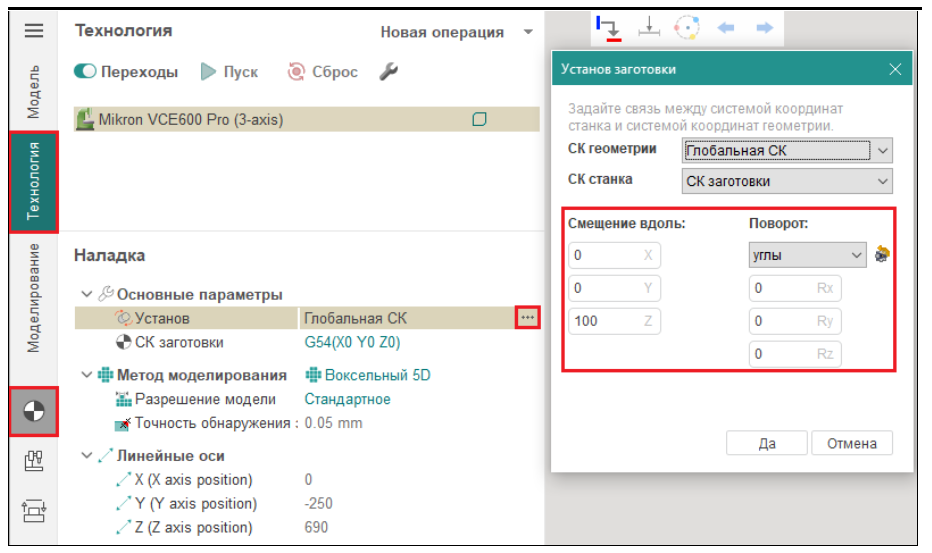Collapse the Линейные оси section
Viewport: 932px width, 553px height.
pos(86,456)
